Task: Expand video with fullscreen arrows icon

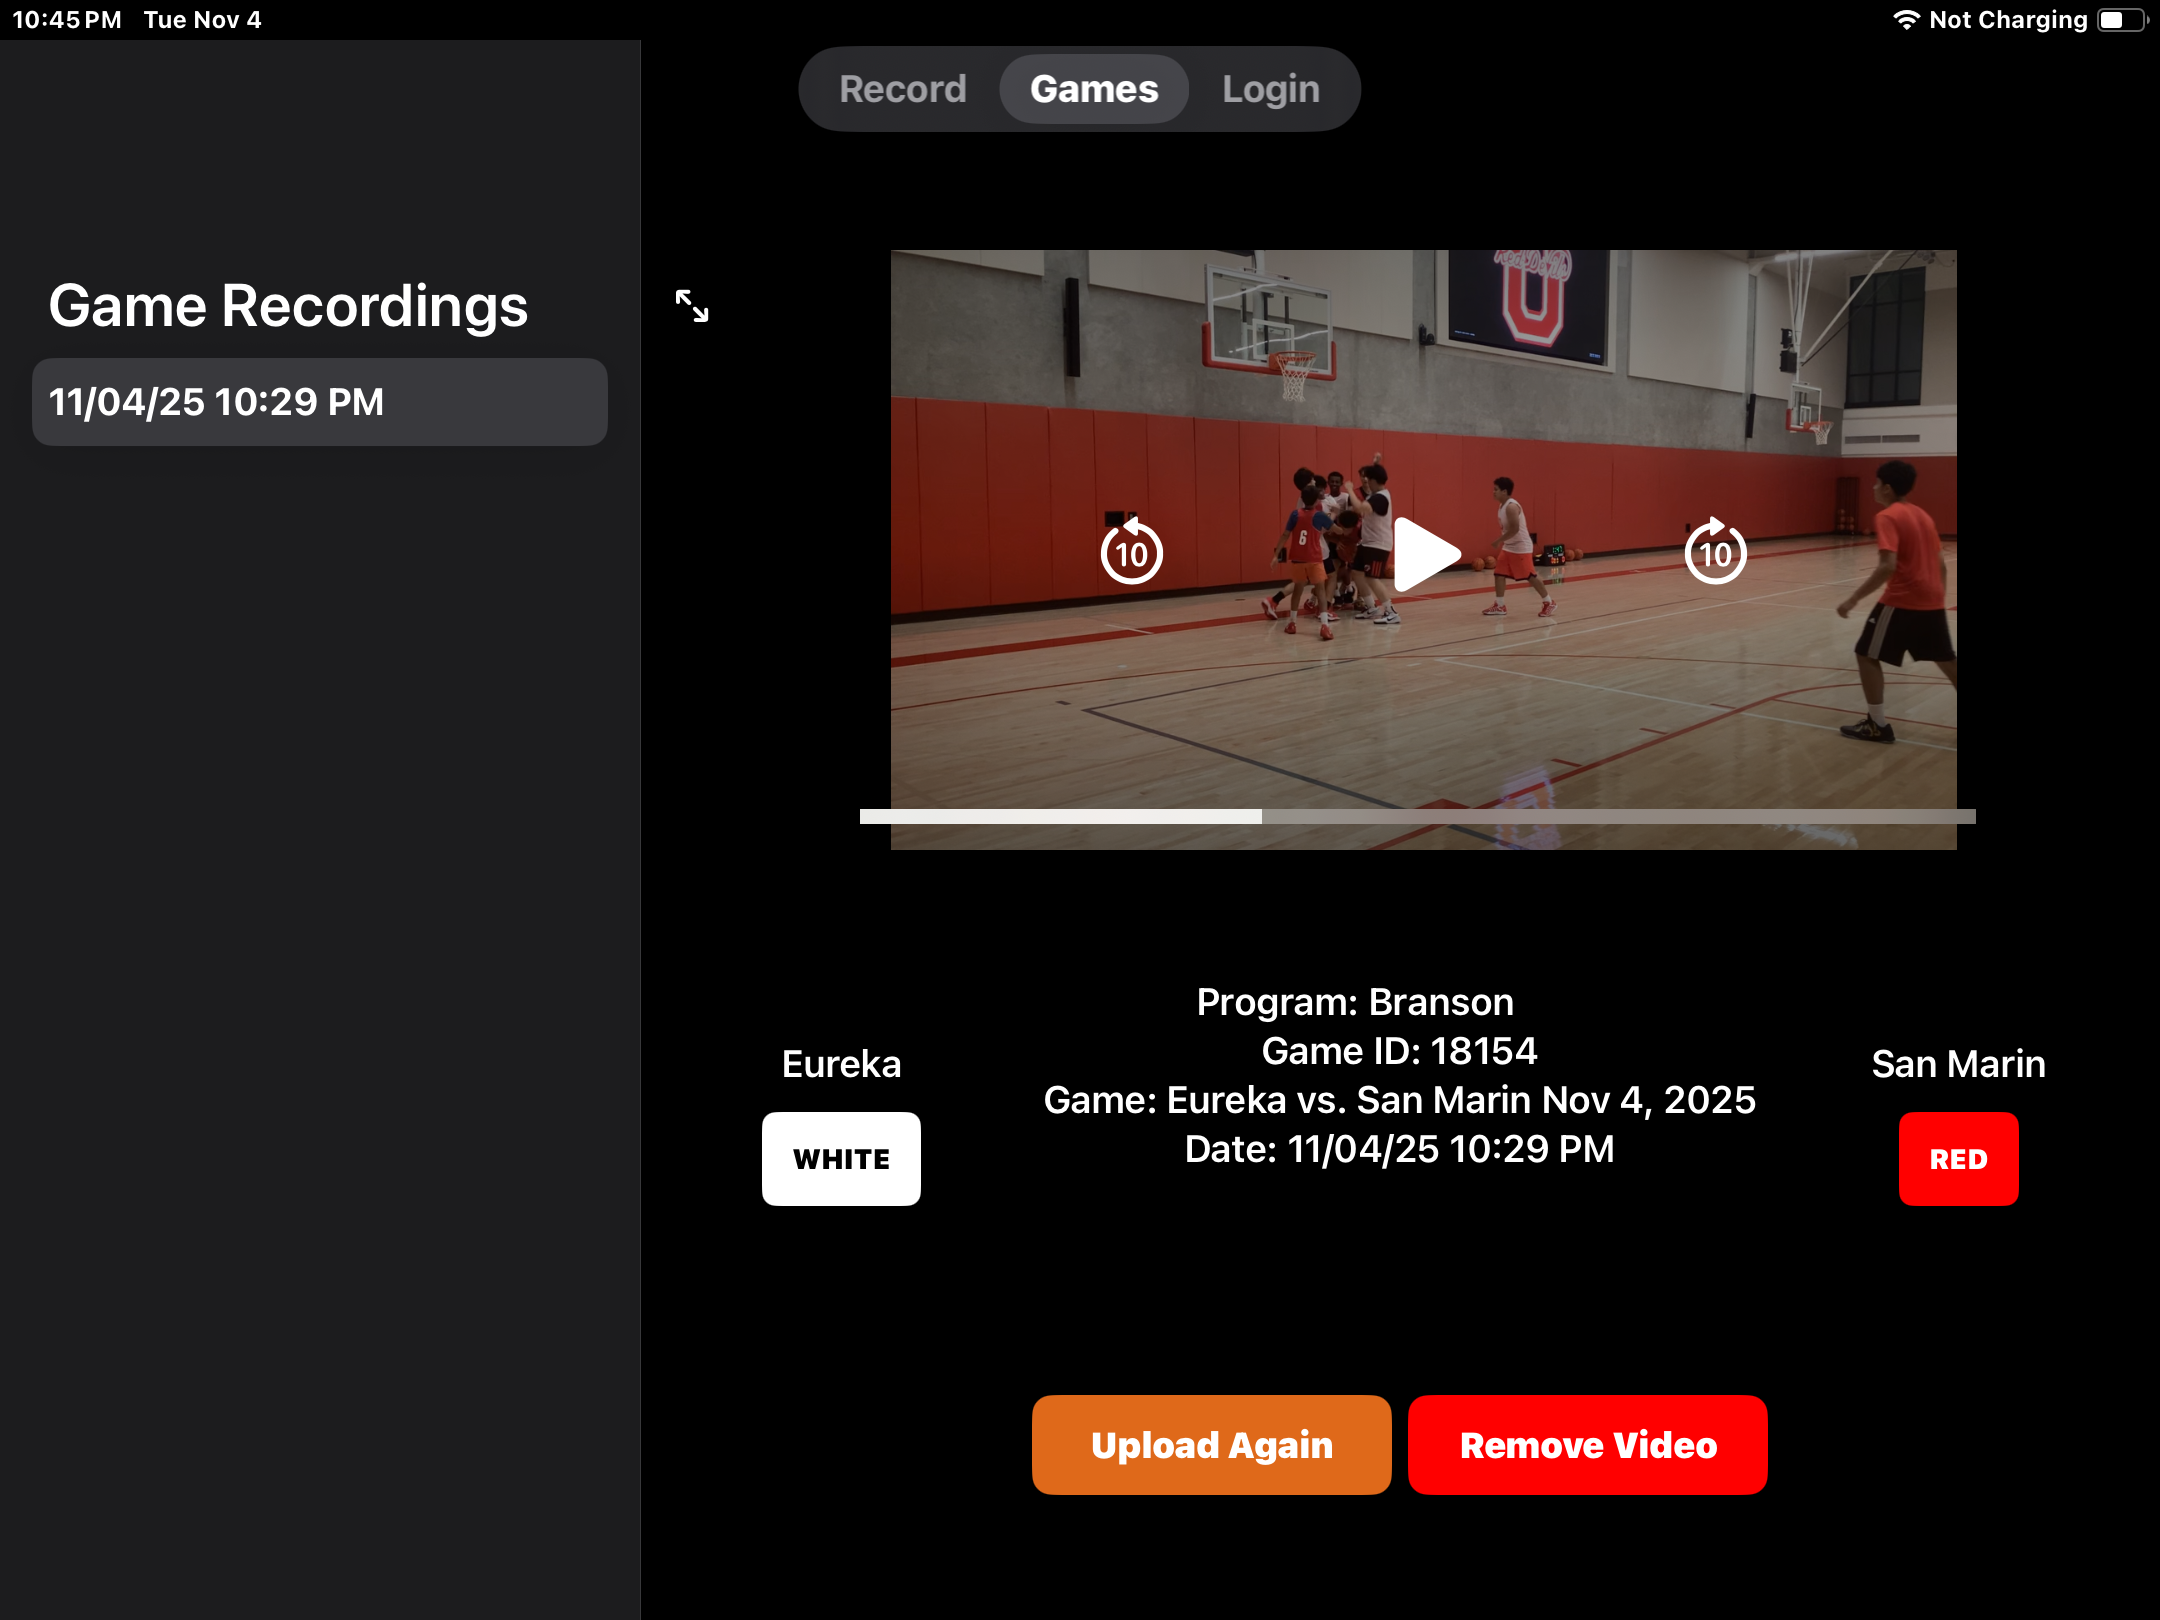Action: click(692, 306)
